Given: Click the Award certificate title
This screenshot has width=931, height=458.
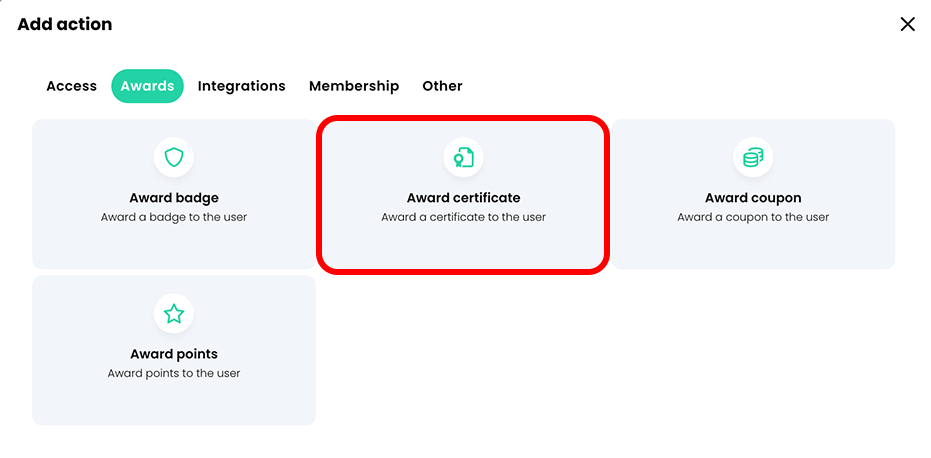Looking at the screenshot, I should pos(463,198).
